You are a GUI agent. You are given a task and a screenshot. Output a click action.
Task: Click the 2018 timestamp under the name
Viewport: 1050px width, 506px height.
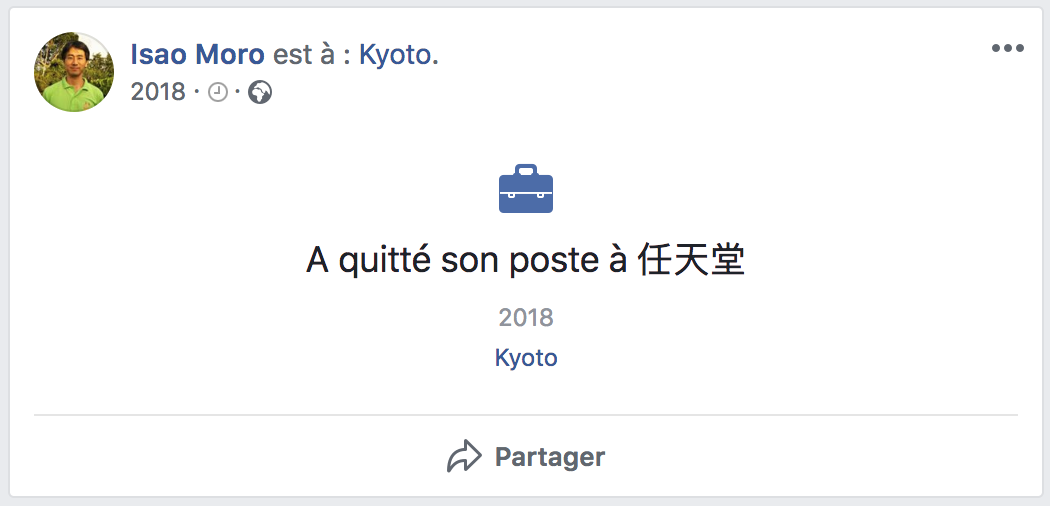tap(158, 92)
